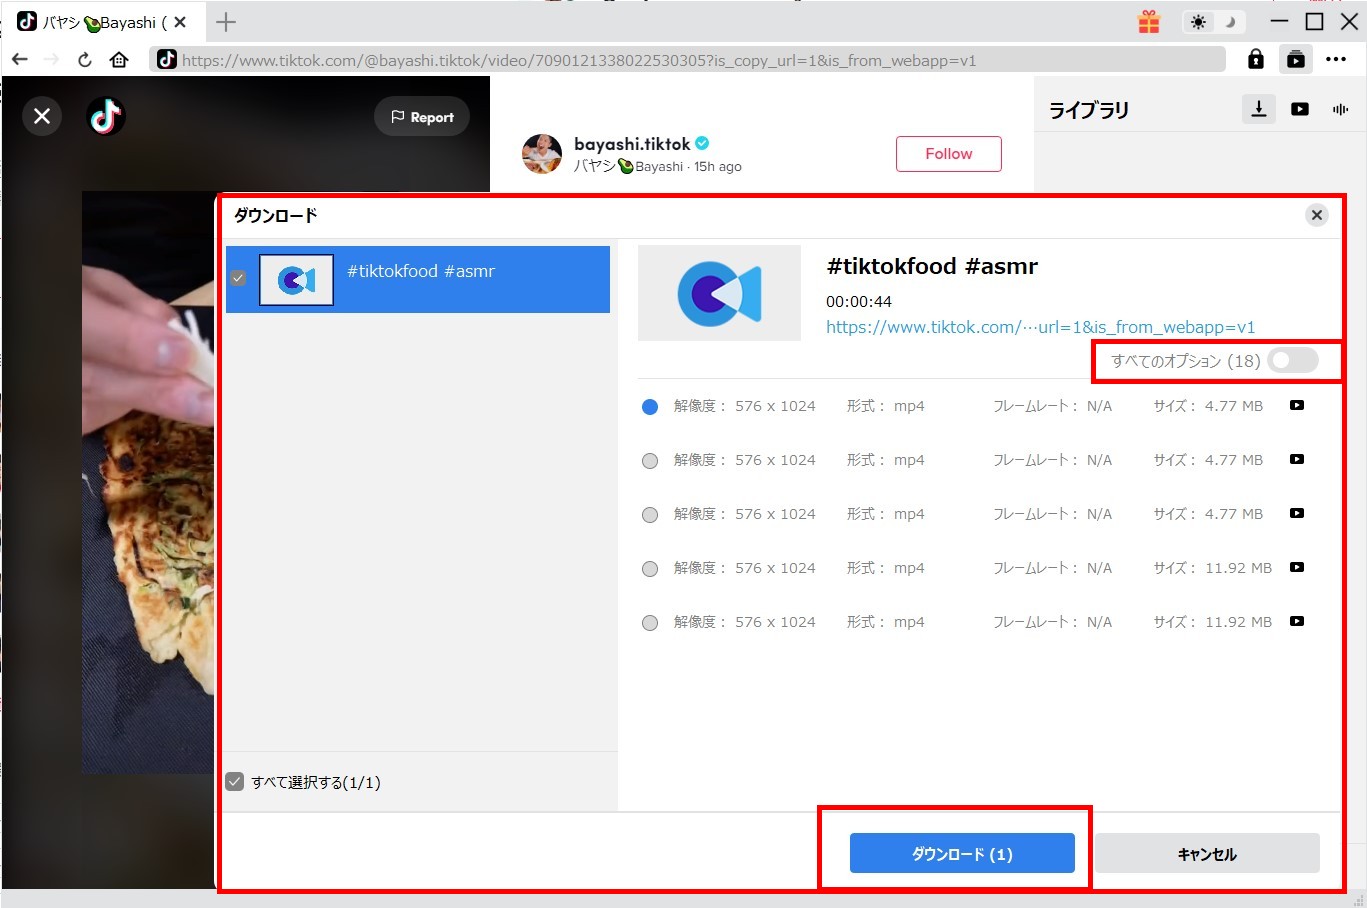Preview the first 4.77 MB video option
This screenshot has height=908, width=1367.
1296,405
